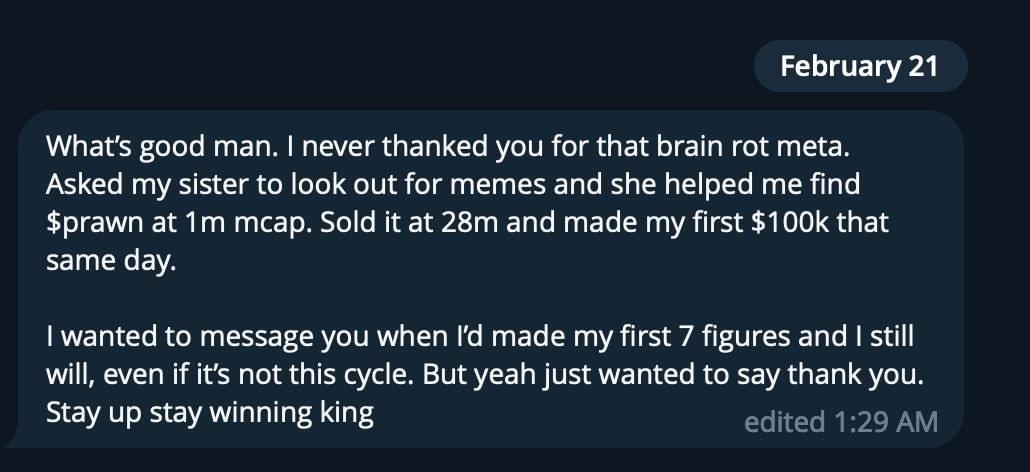Click the "edited" label on the message
Viewport: 1030px width, 472px height.
pos(782,422)
